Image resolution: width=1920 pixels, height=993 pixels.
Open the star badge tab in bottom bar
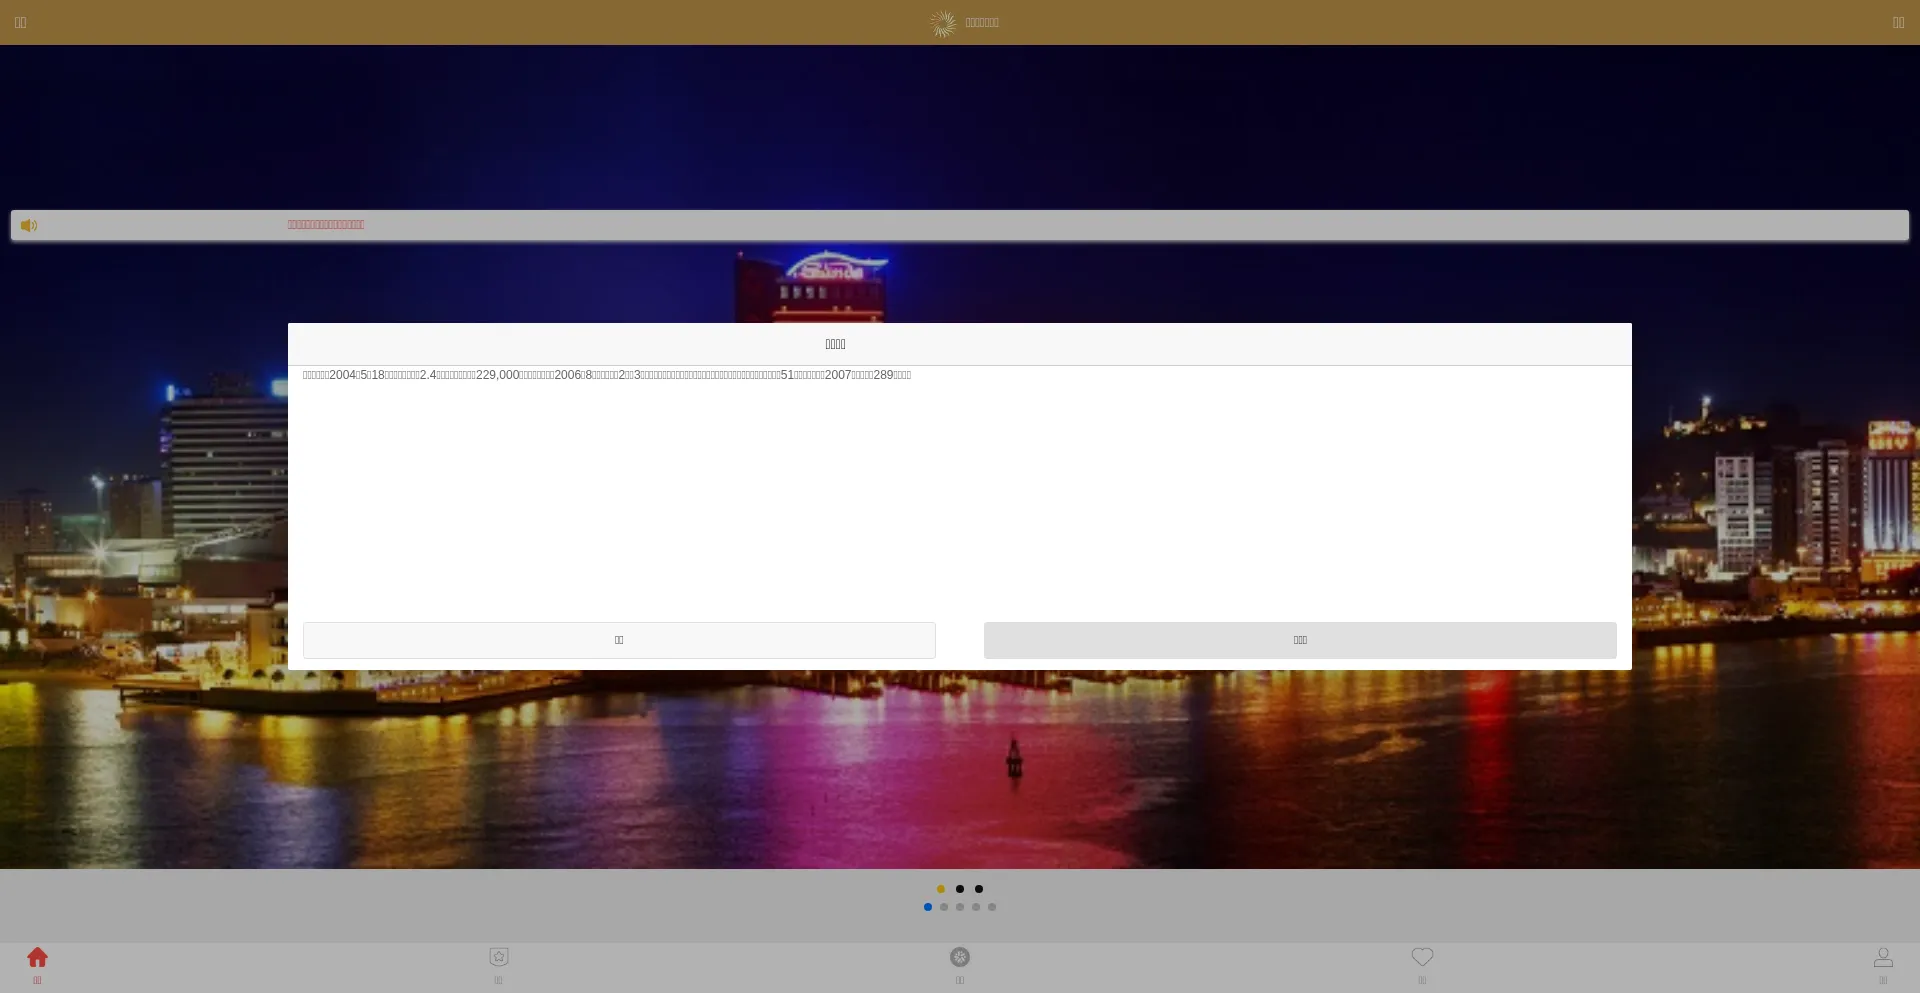[499, 958]
